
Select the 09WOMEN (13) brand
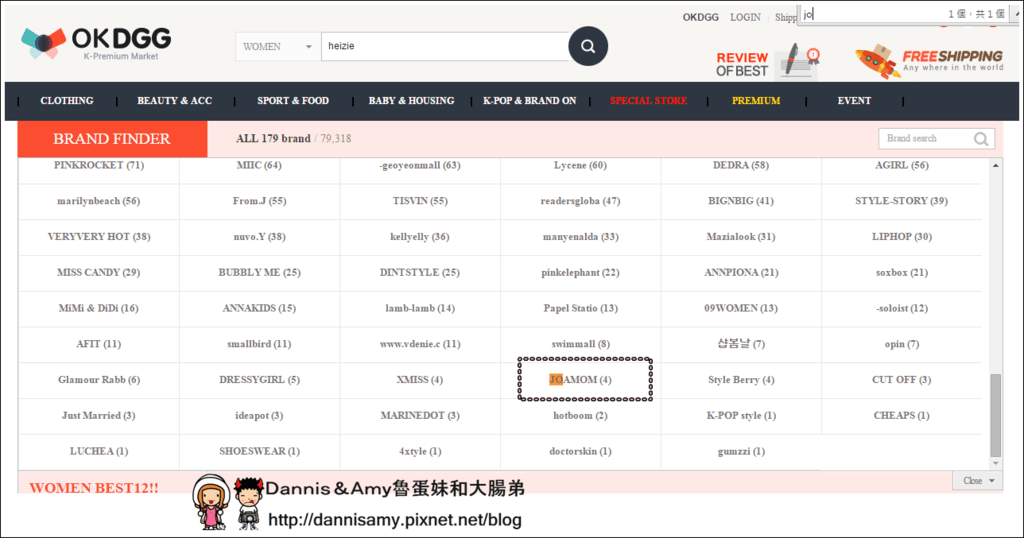[x=741, y=308]
